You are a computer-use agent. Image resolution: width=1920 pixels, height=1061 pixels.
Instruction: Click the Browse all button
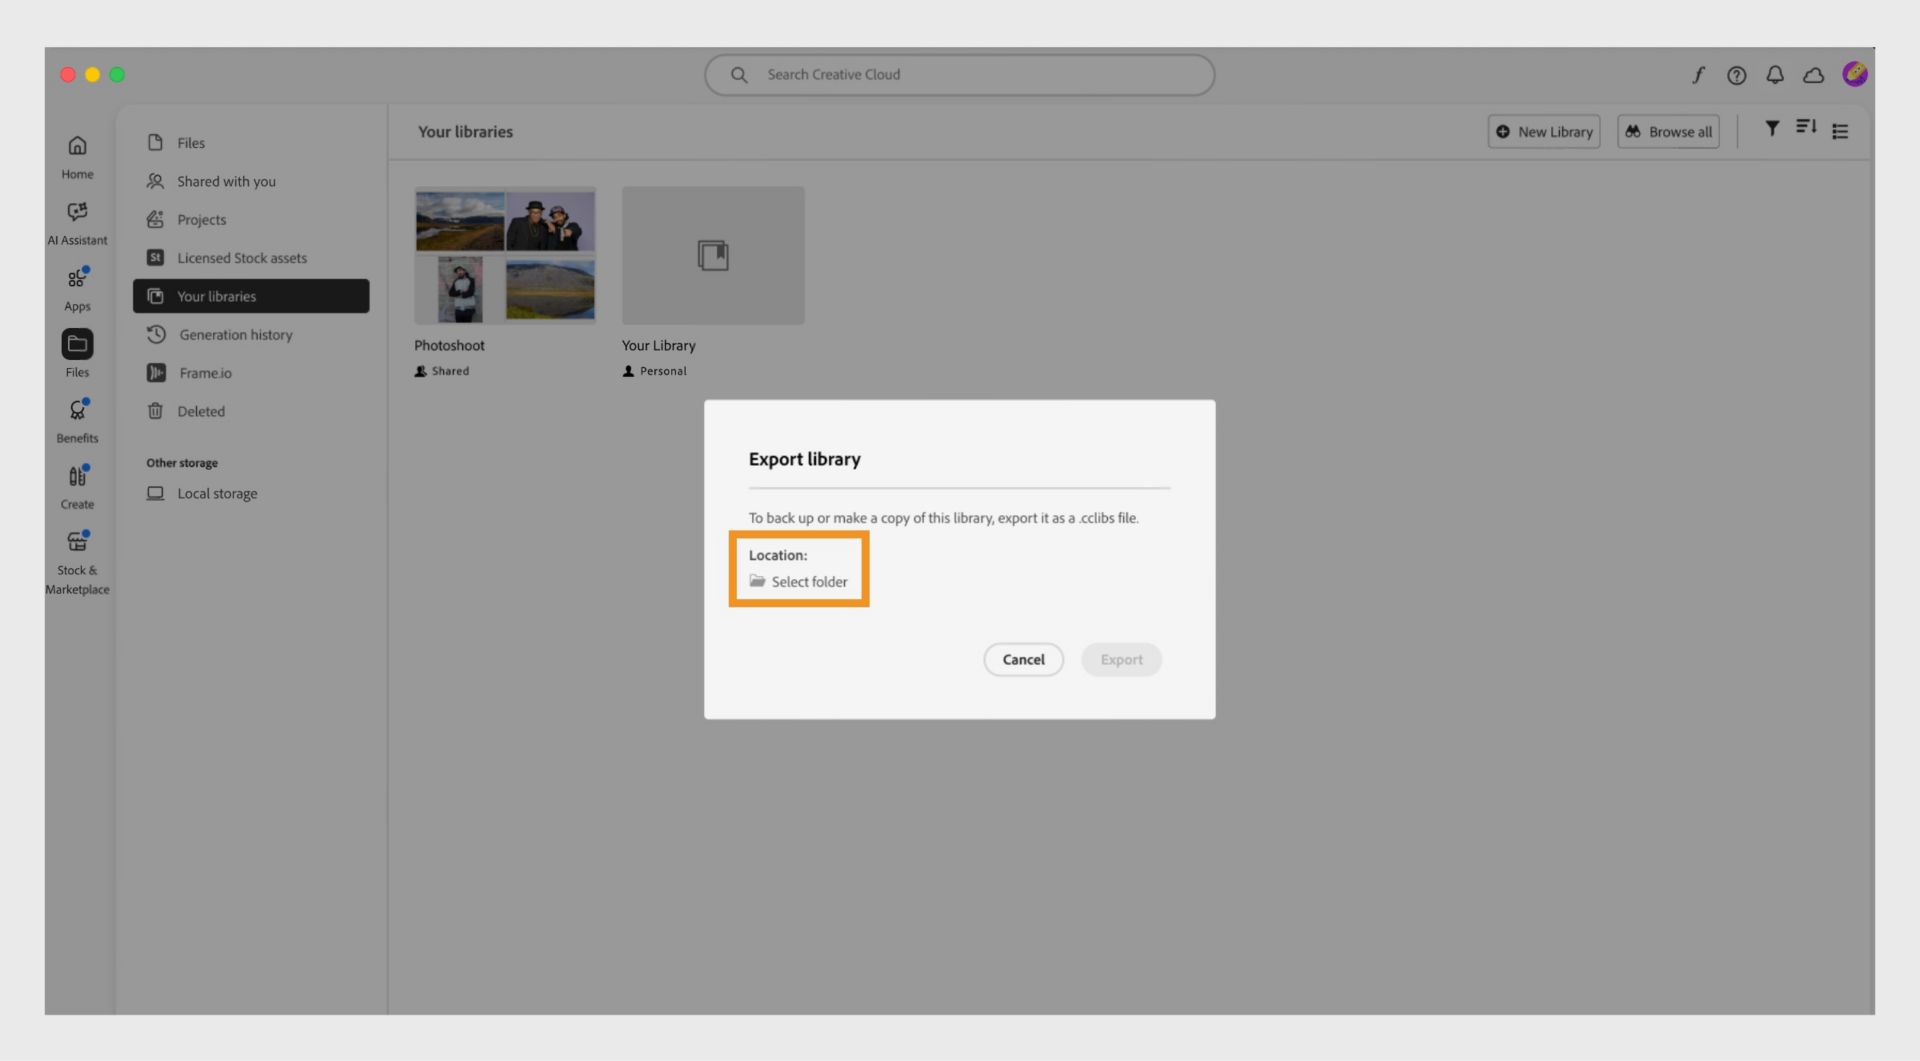click(1668, 132)
